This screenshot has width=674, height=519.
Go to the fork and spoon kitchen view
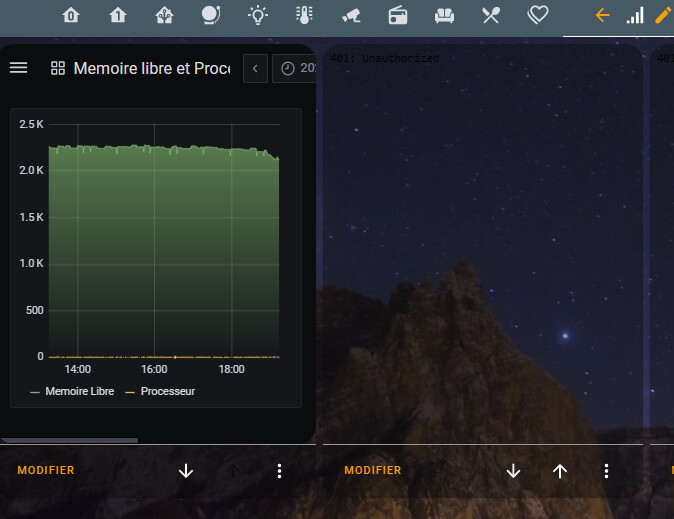click(x=491, y=15)
